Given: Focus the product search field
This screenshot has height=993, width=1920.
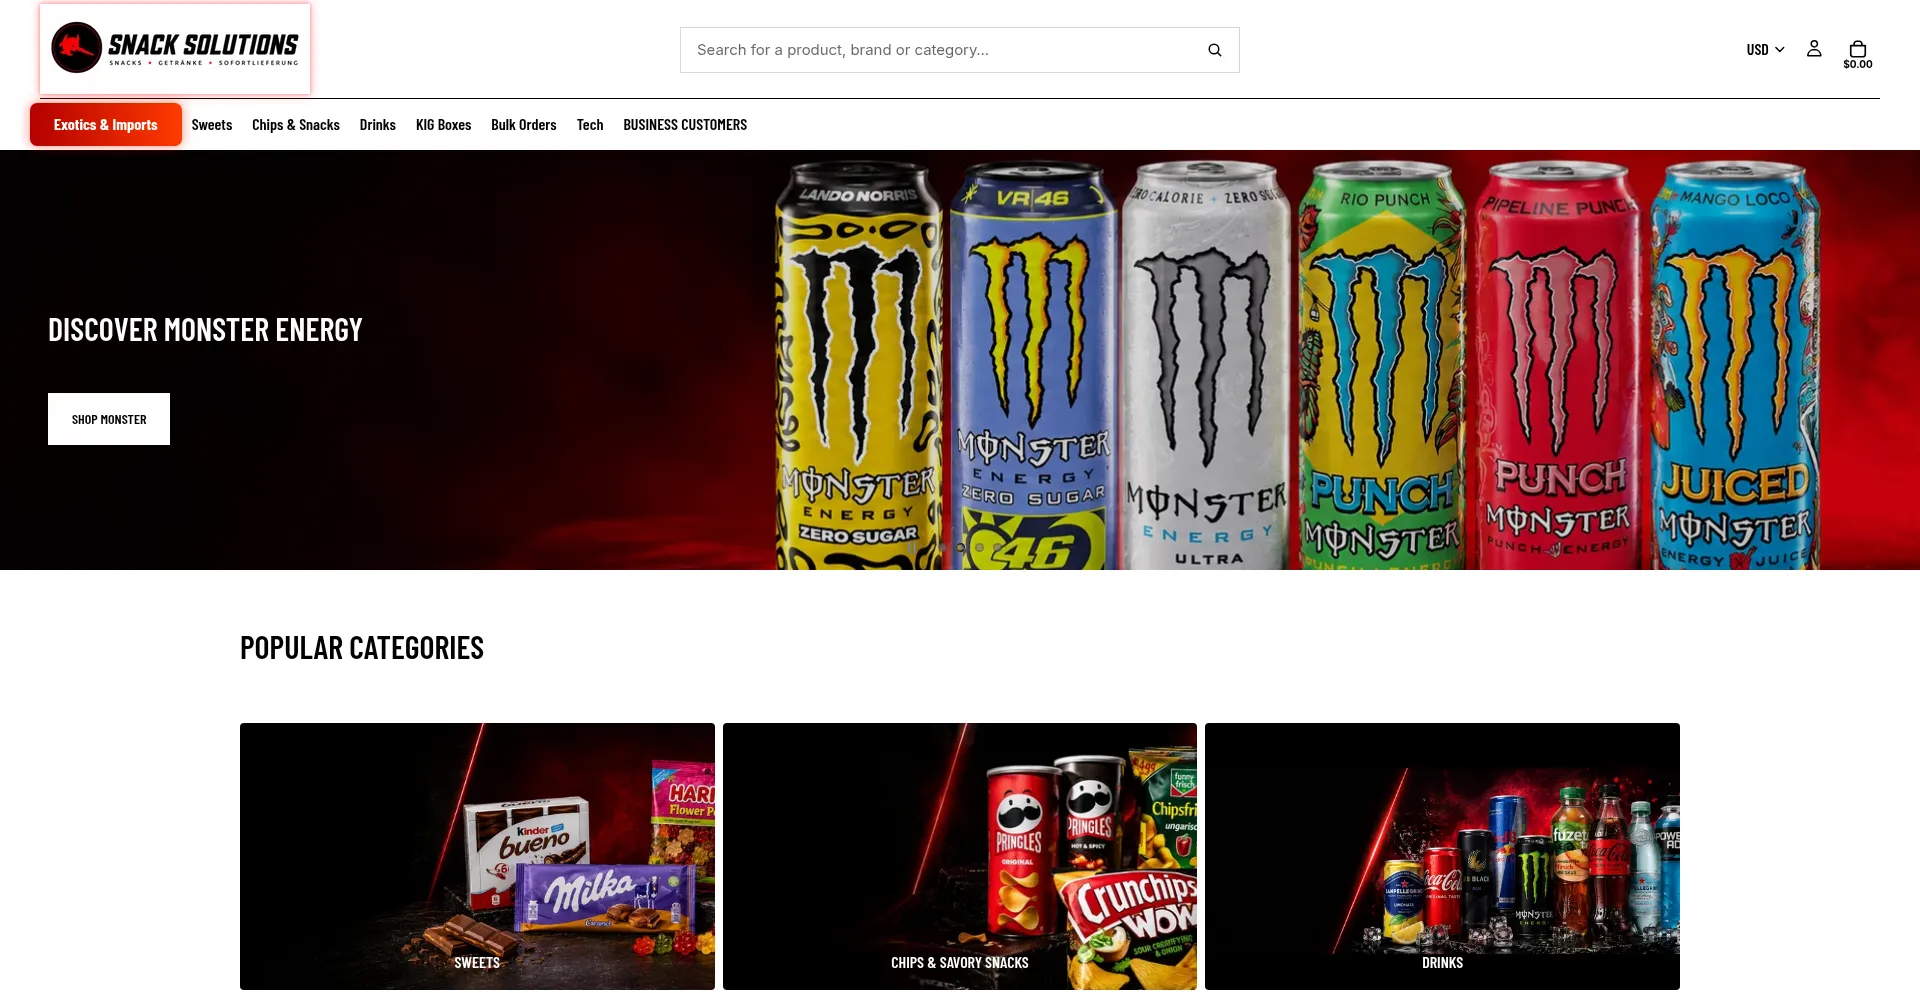Looking at the screenshot, I should click(960, 50).
